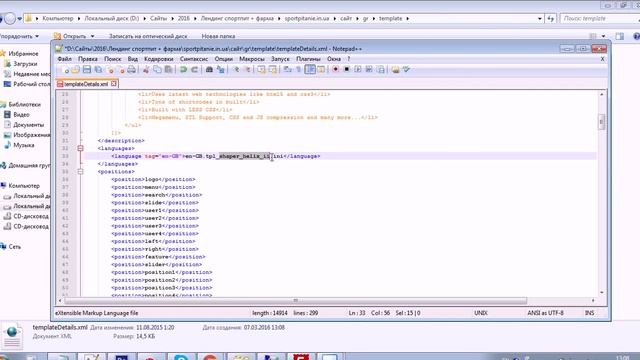Click the editor horizontal scrollbar
Screen dimensions: 640x360
296,301
